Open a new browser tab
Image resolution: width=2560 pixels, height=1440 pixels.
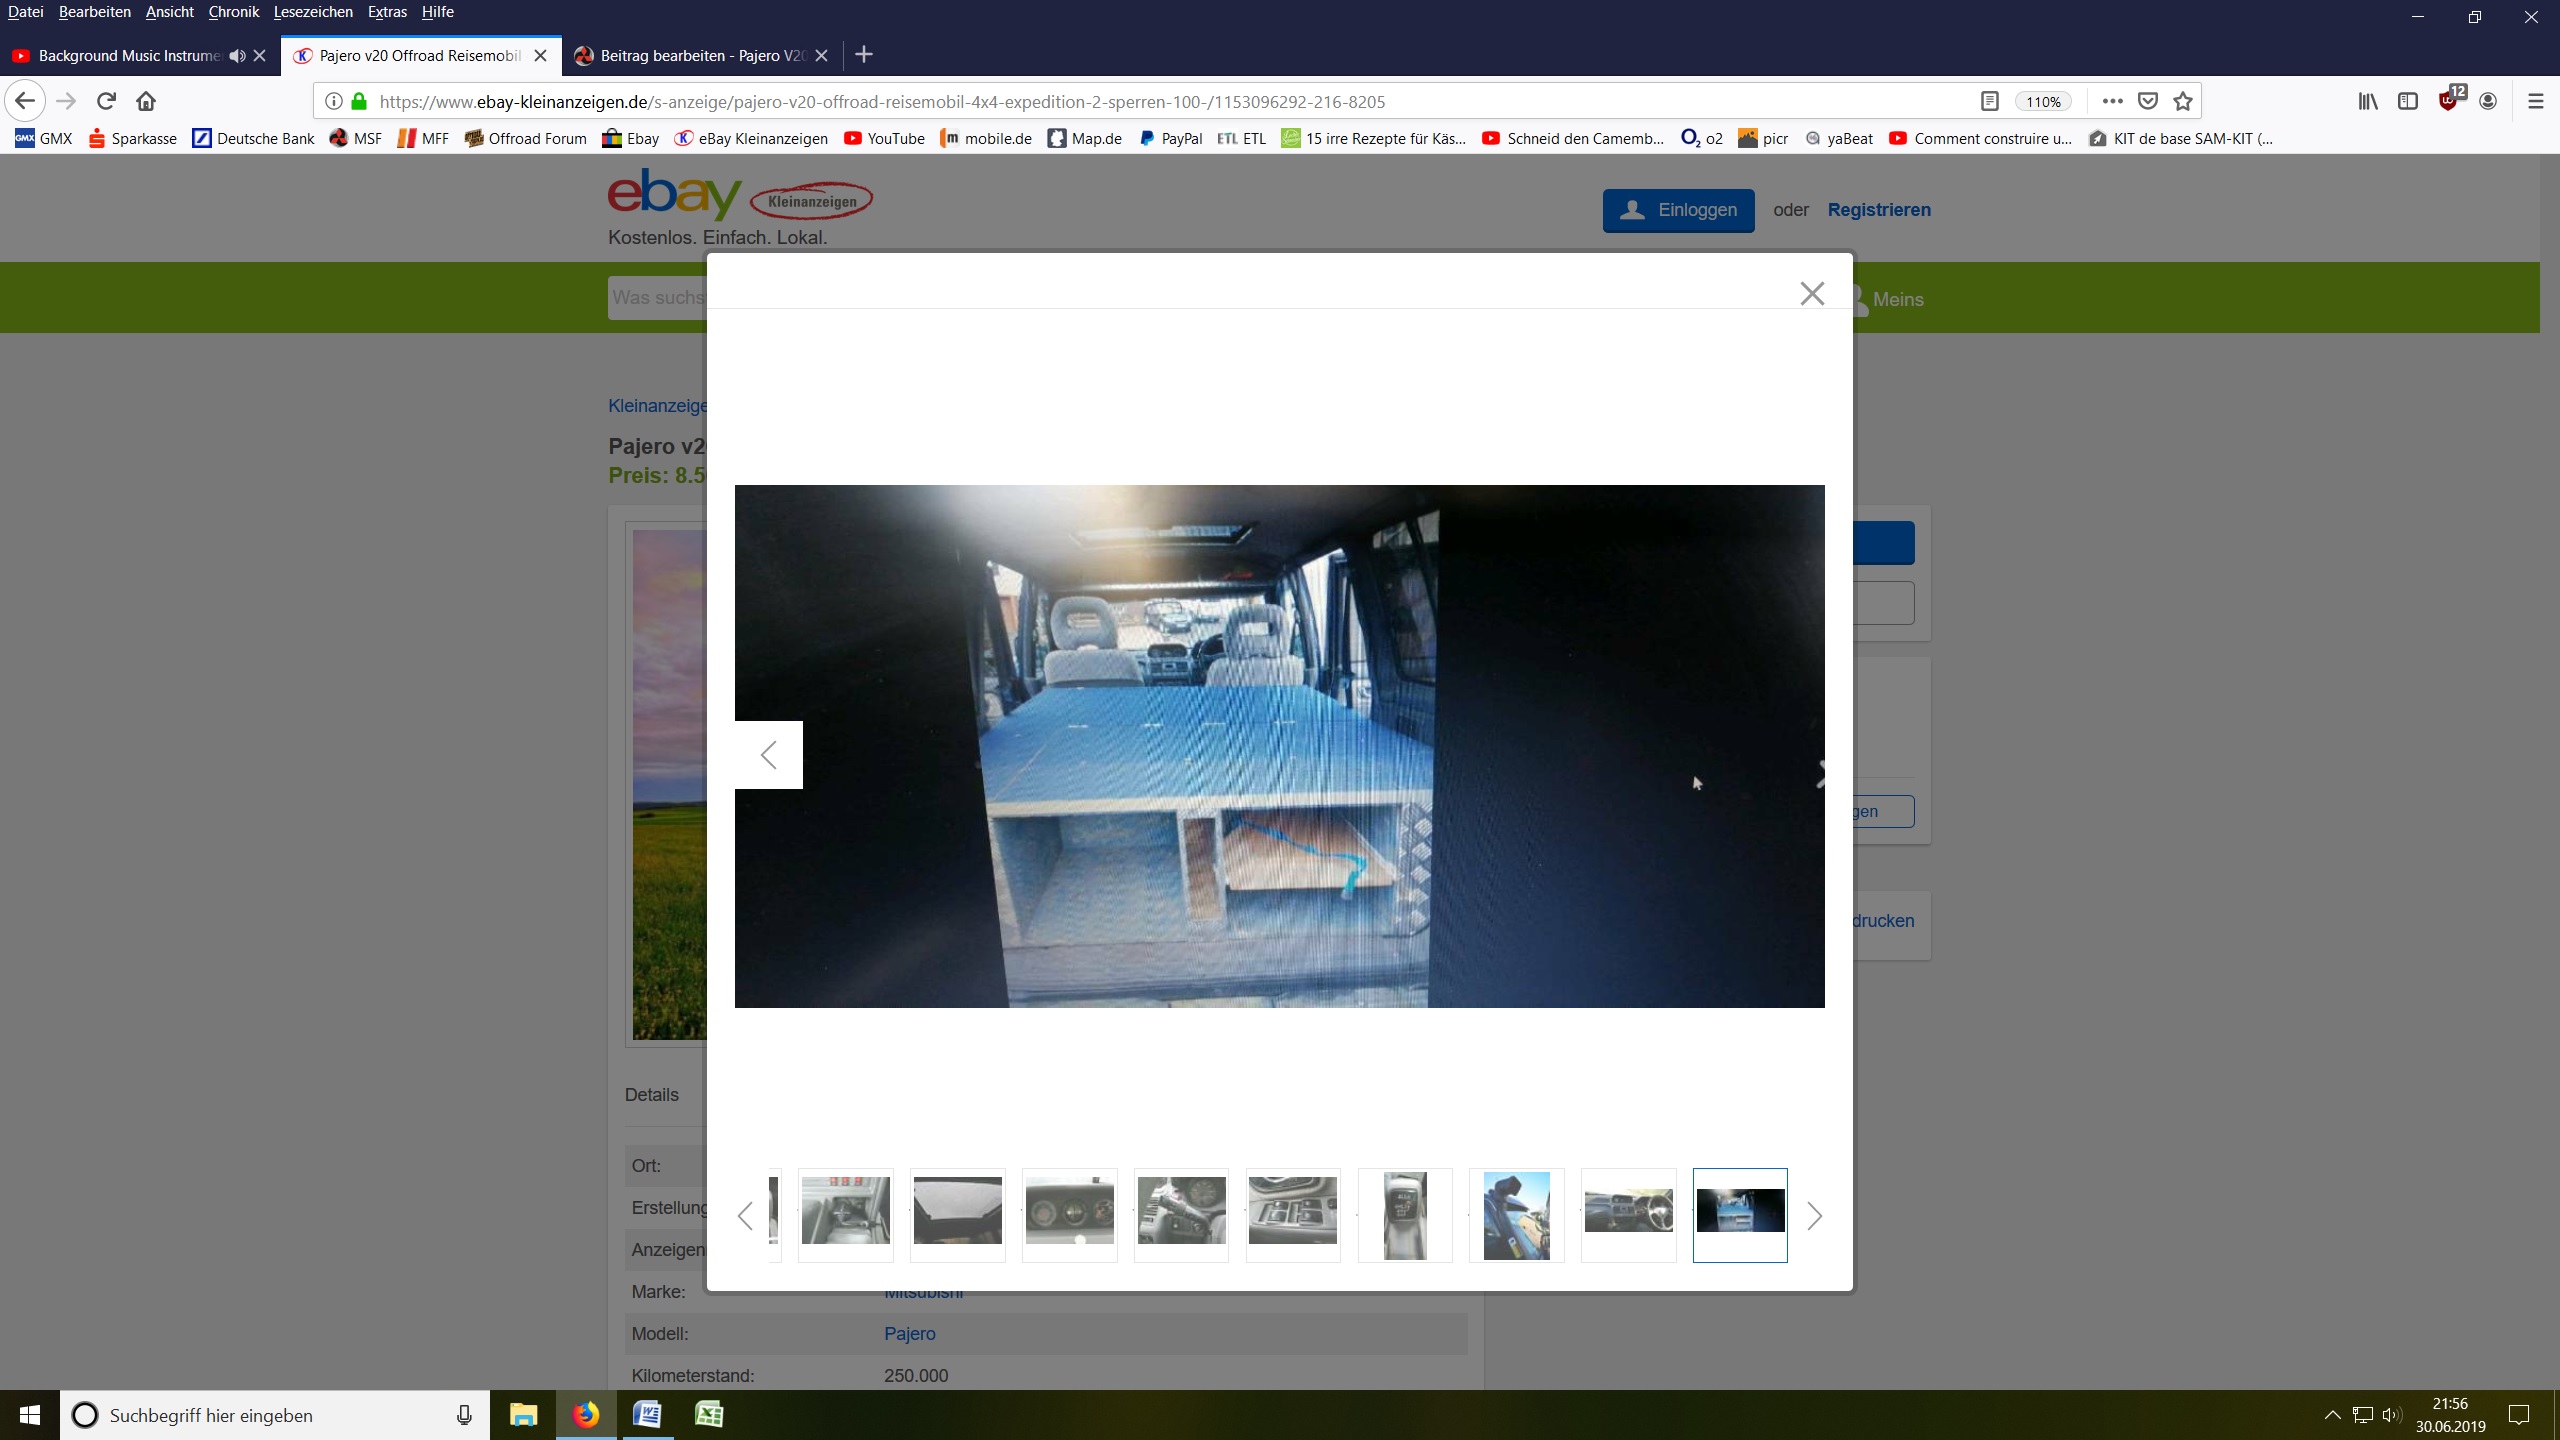[864, 55]
